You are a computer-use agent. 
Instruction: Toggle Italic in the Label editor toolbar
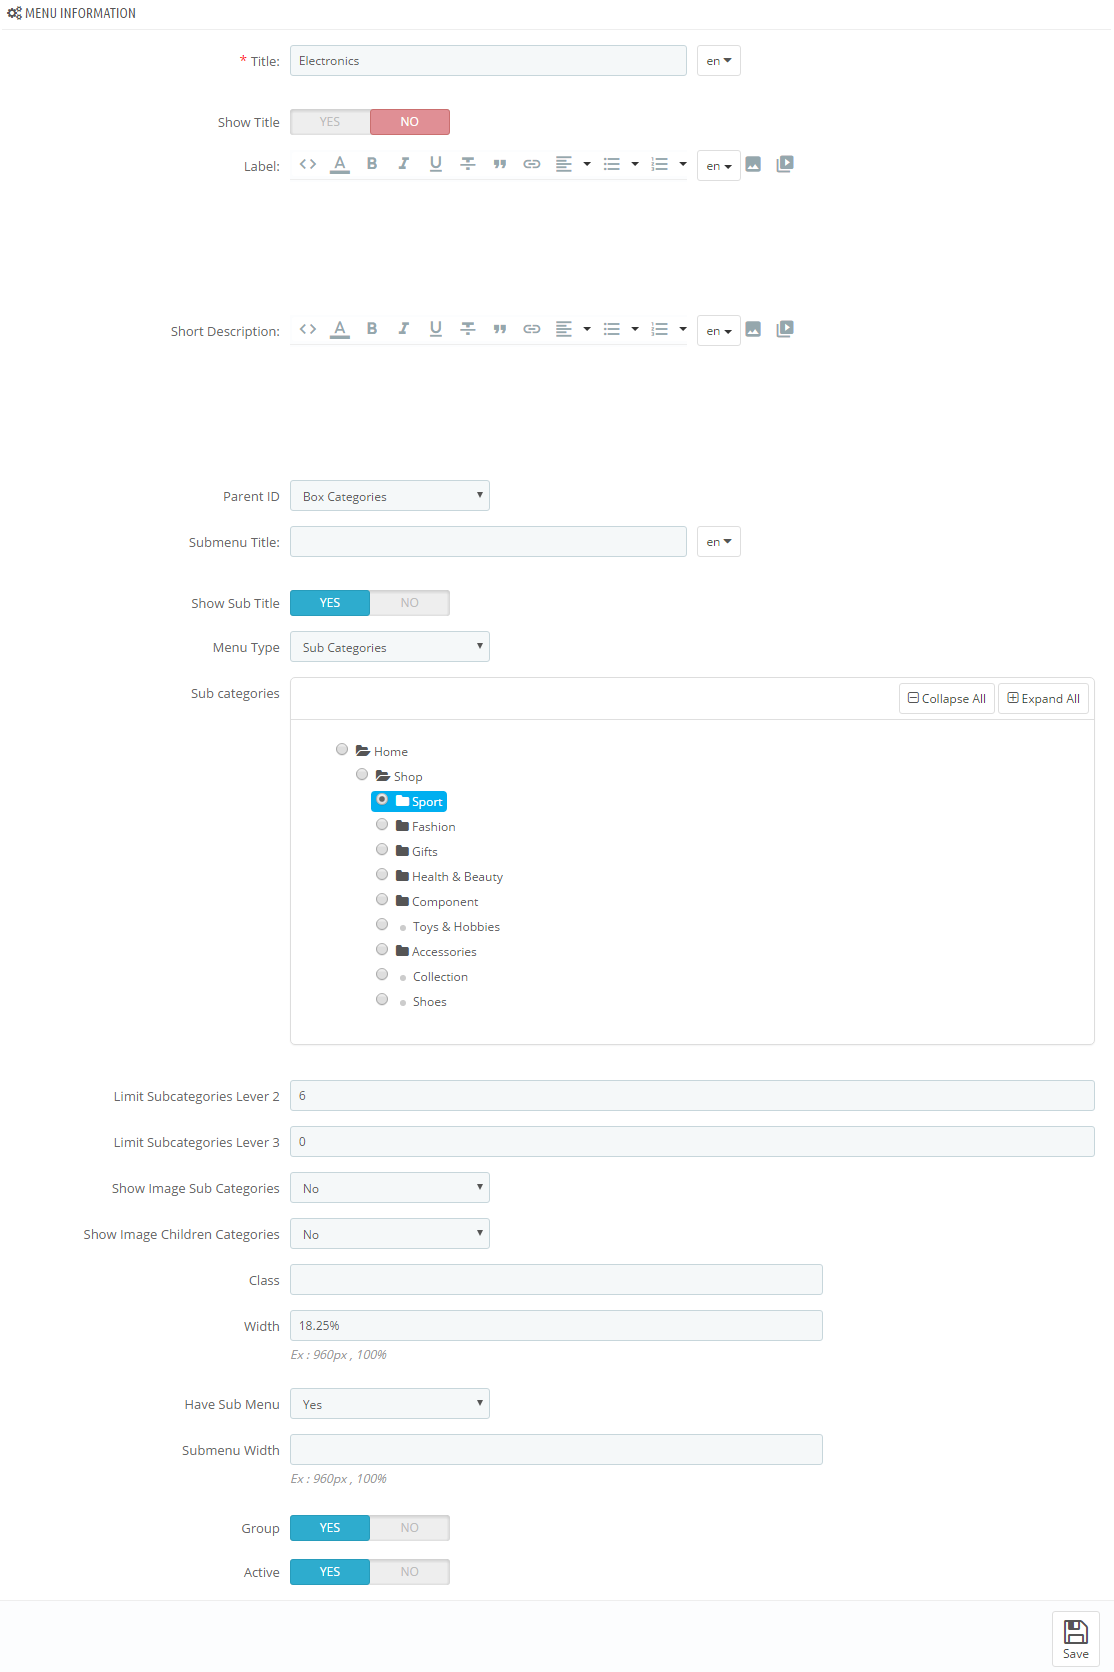click(x=404, y=164)
